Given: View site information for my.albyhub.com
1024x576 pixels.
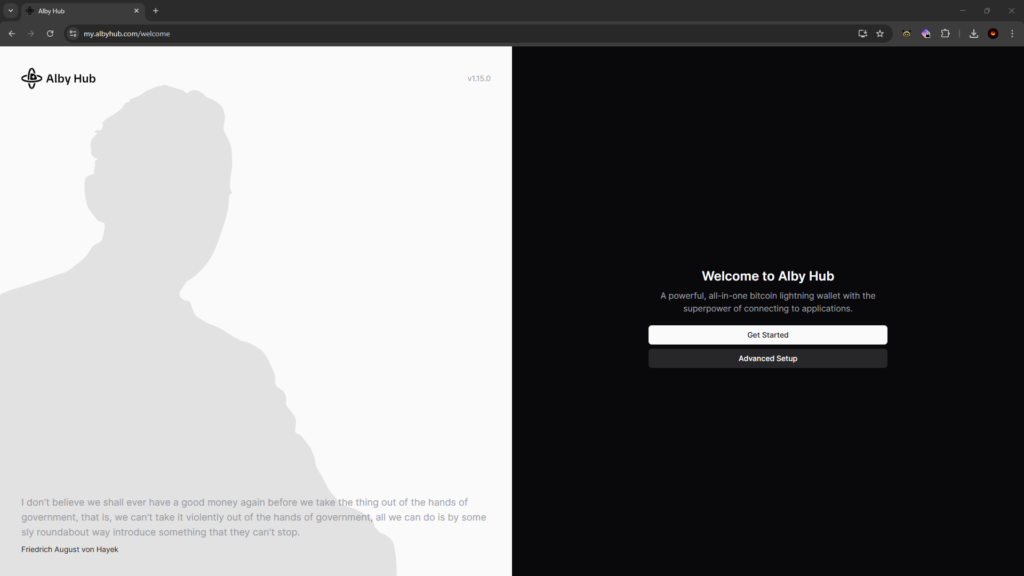Looking at the screenshot, I should (x=72, y=33).
